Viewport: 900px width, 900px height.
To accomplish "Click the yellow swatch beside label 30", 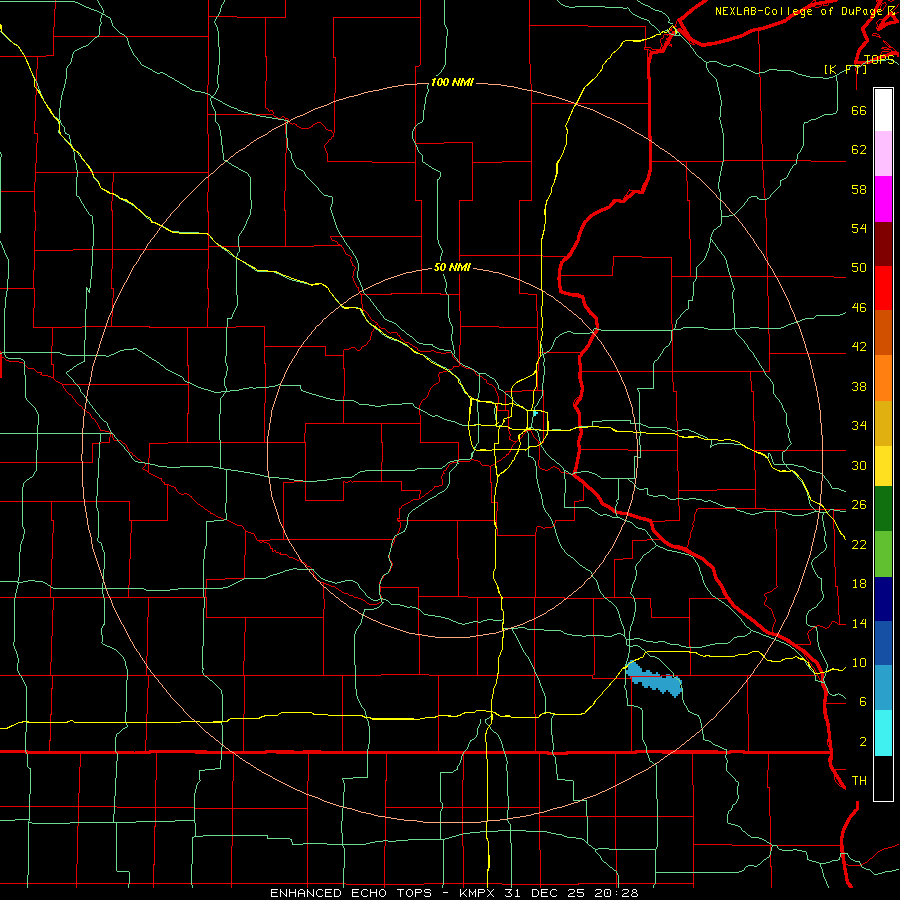I will coord(883,466).
